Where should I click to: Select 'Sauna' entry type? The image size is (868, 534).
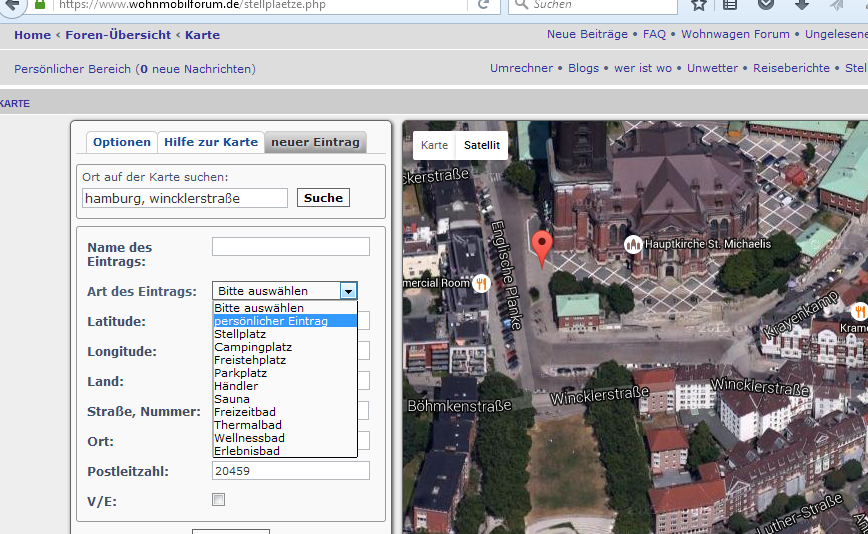click(285, 399)
